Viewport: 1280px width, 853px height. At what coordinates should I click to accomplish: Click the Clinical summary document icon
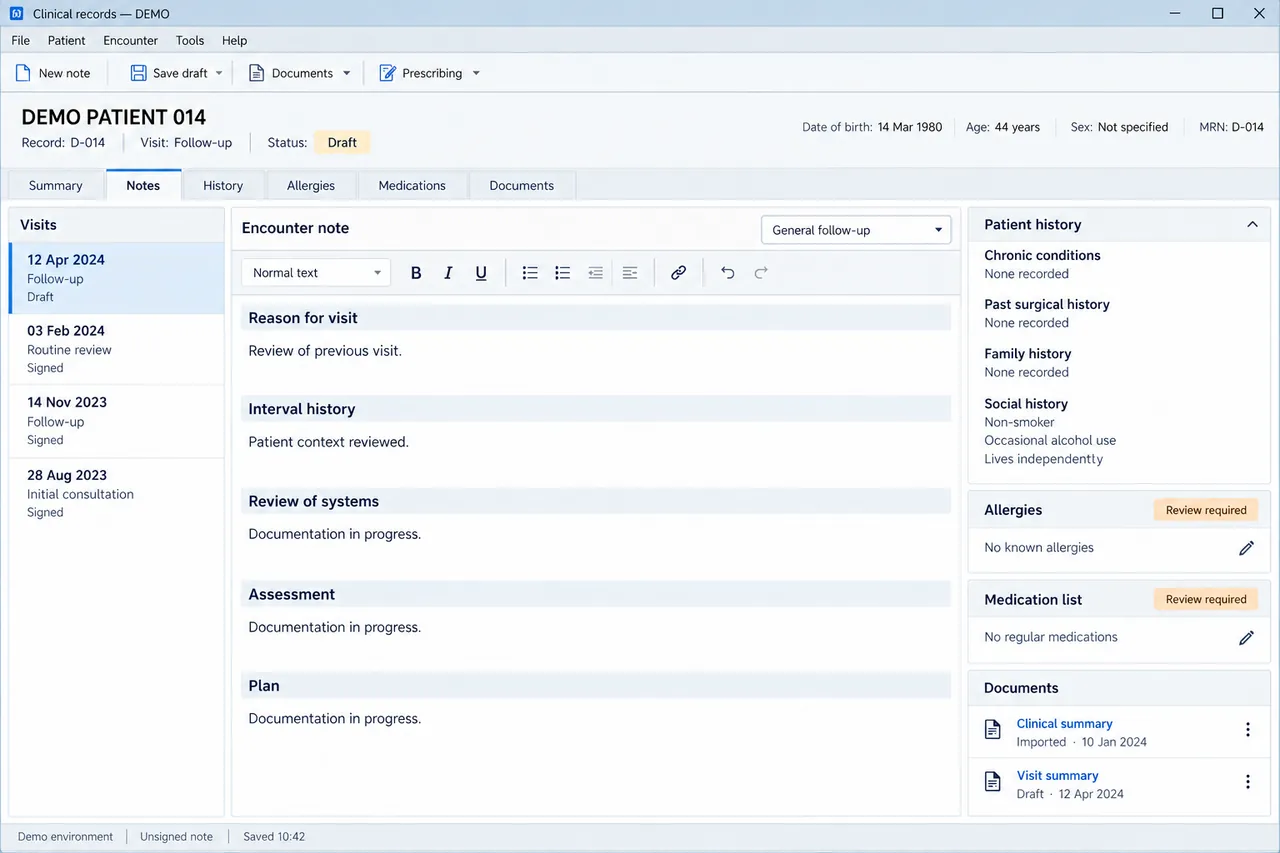tap(992, 730)
